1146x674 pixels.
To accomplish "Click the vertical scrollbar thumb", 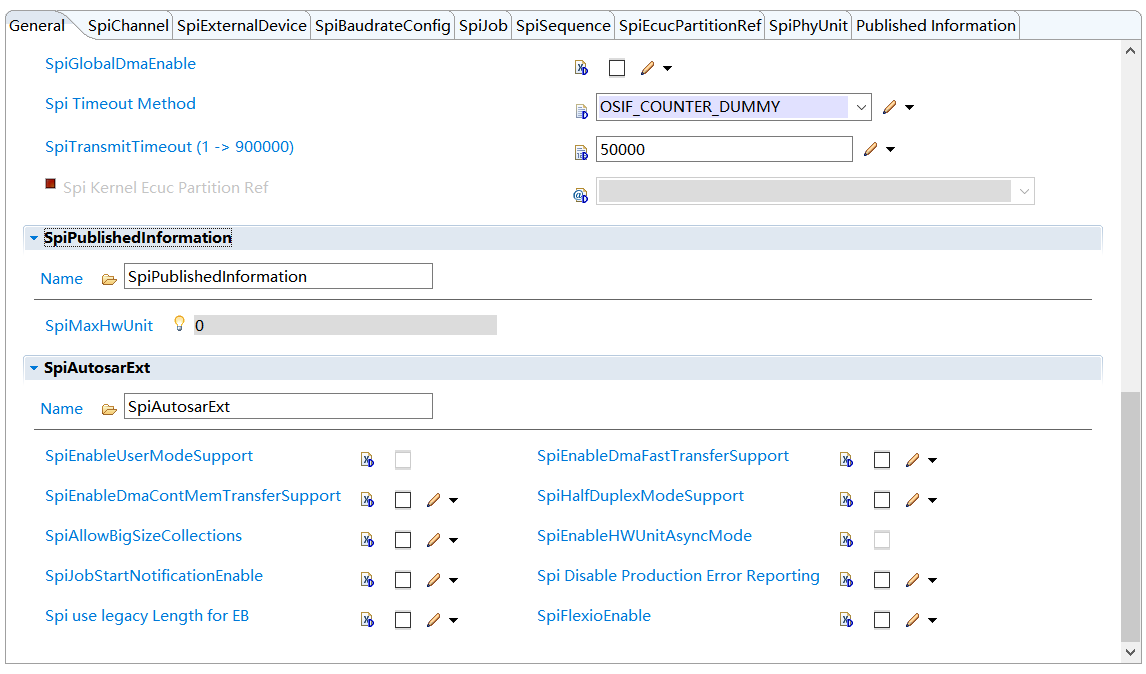I will 1130,515.
